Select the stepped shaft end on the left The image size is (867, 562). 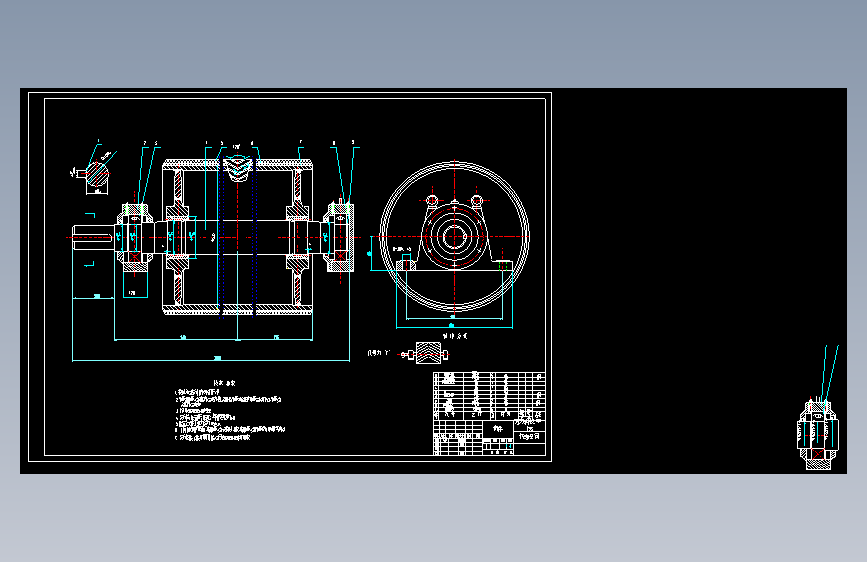[x=93, y=237]
